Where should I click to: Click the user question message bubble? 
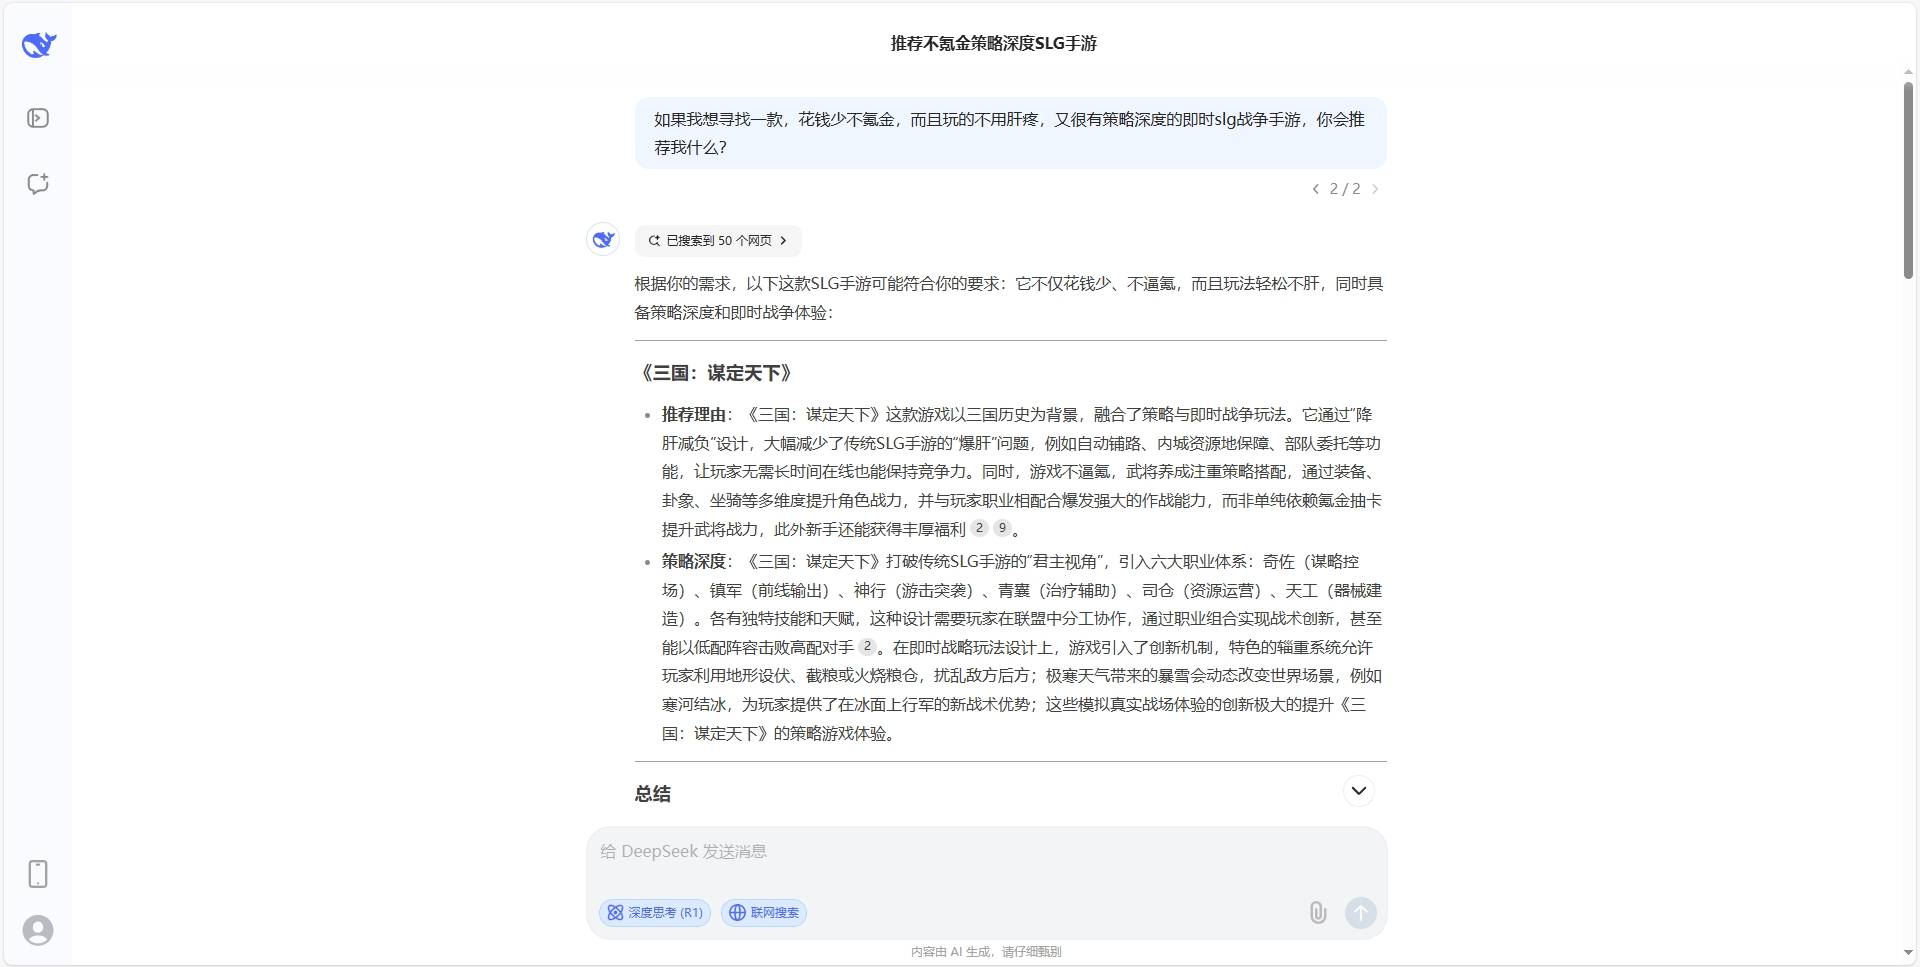[x=1010, y=133]
